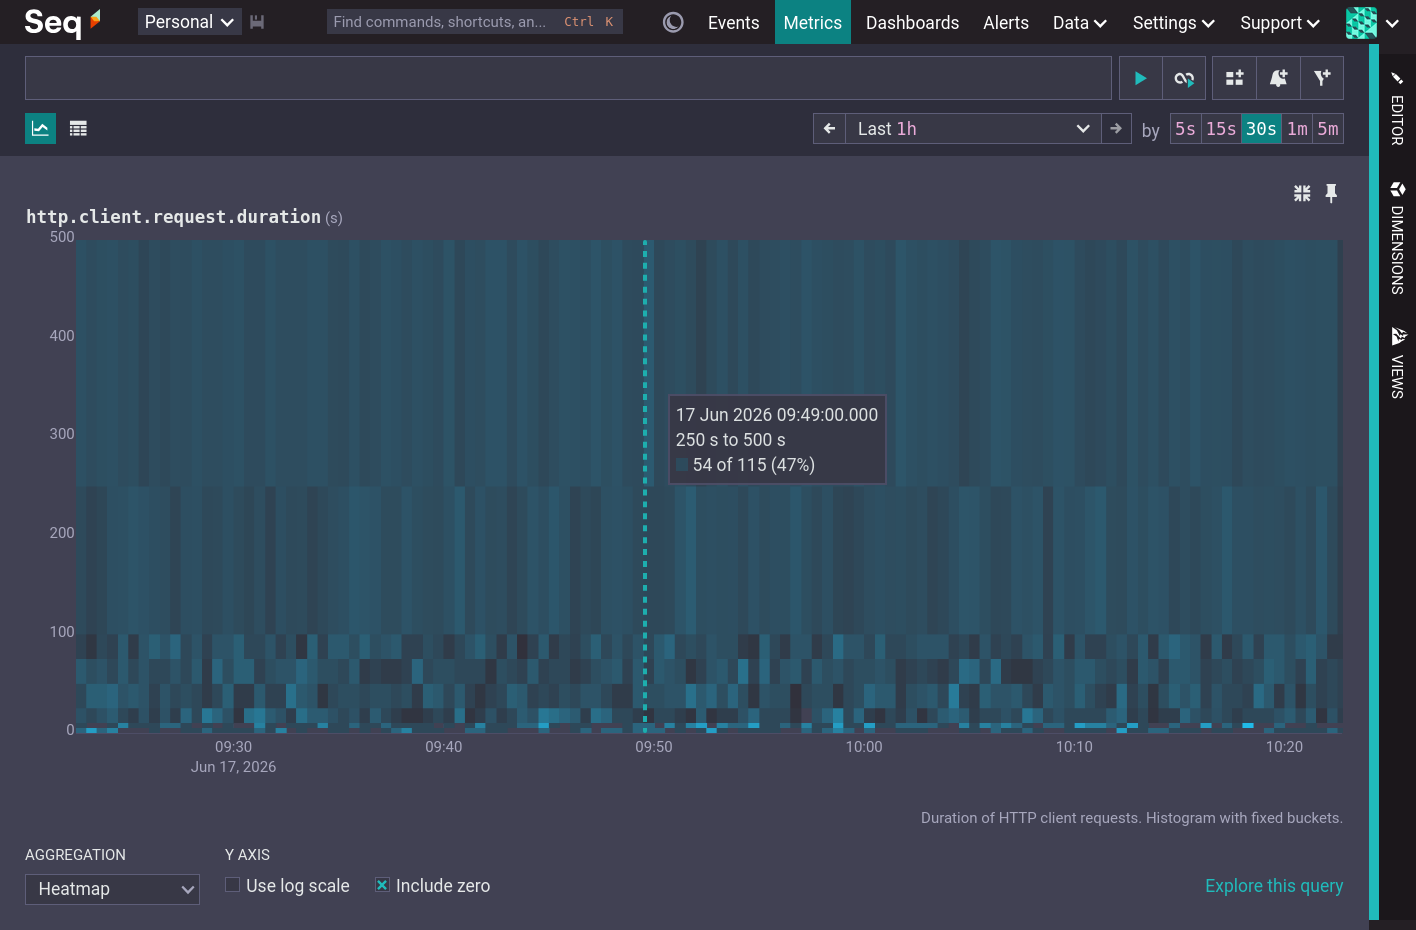Click the 500 y-axis label

pos(62,237)
